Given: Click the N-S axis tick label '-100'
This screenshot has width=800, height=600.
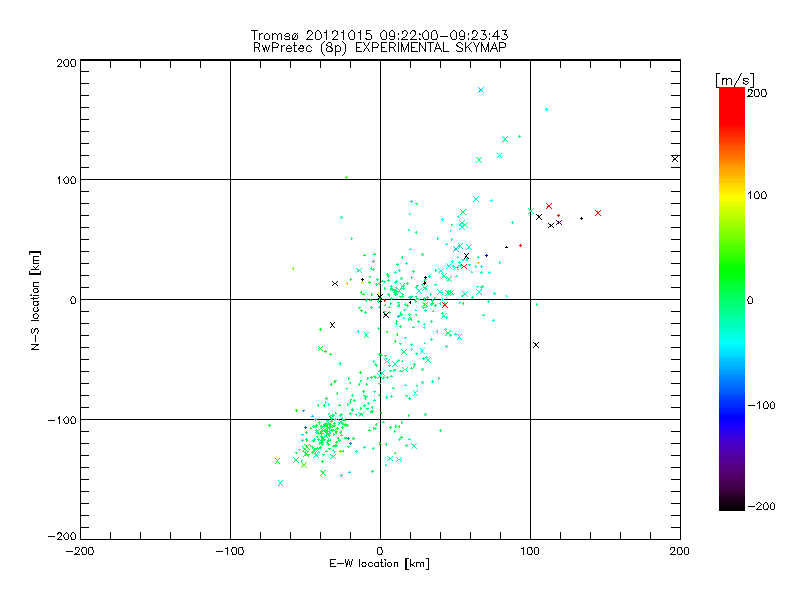Looking at the screenshot, I should coord(62,420).
